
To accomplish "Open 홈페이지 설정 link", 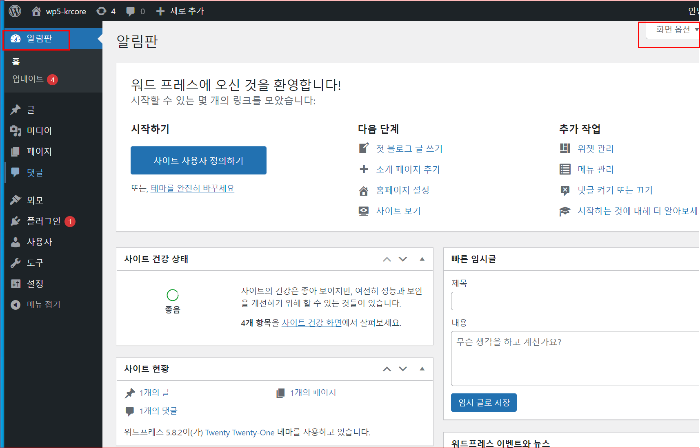I will pyautogui.click(x=403, y=191).
